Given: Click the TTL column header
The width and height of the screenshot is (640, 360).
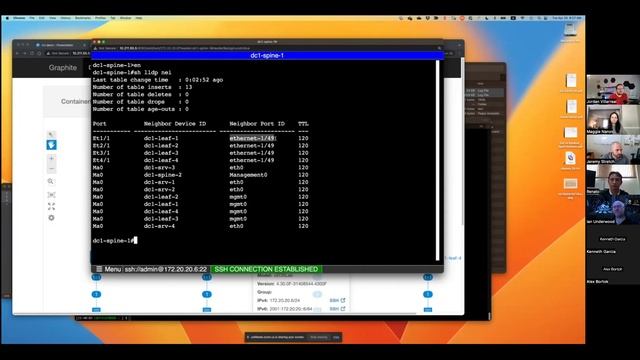Looking at the screenshot, I should coord(303,124).
